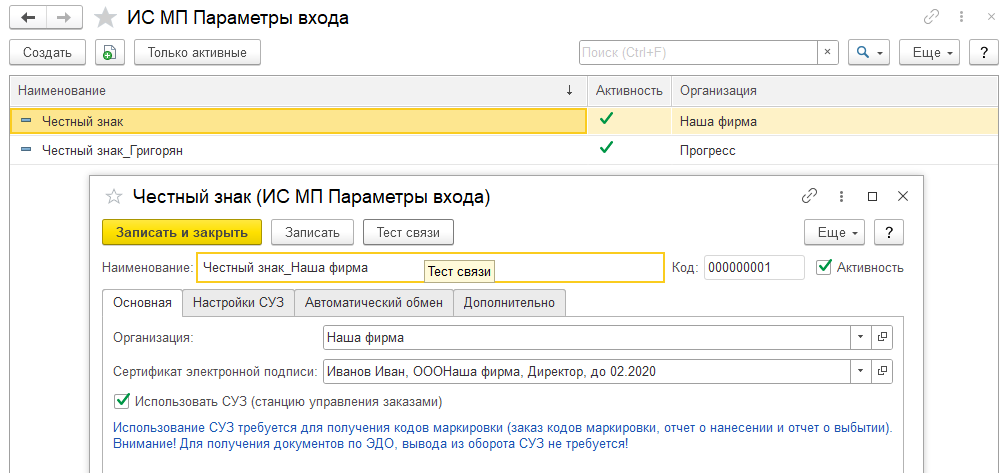Uncheck Использовать СУЗ checkbox
Screen dimensions: 1007x473
click(x=123, y=401)
